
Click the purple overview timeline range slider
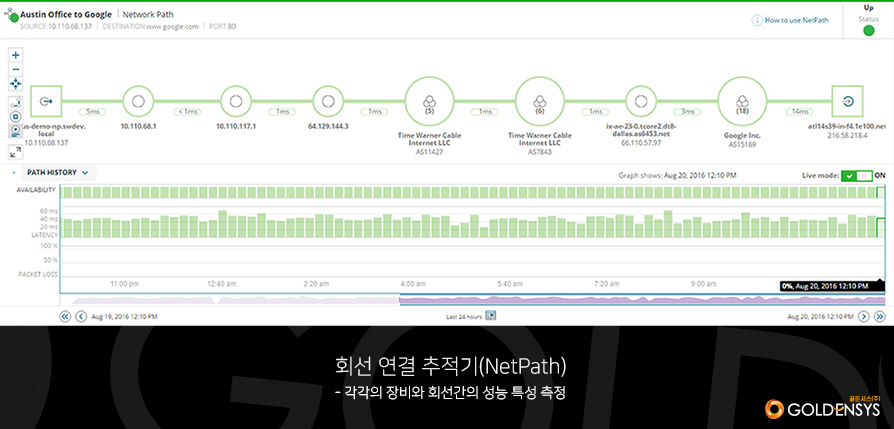pos(643,300)
